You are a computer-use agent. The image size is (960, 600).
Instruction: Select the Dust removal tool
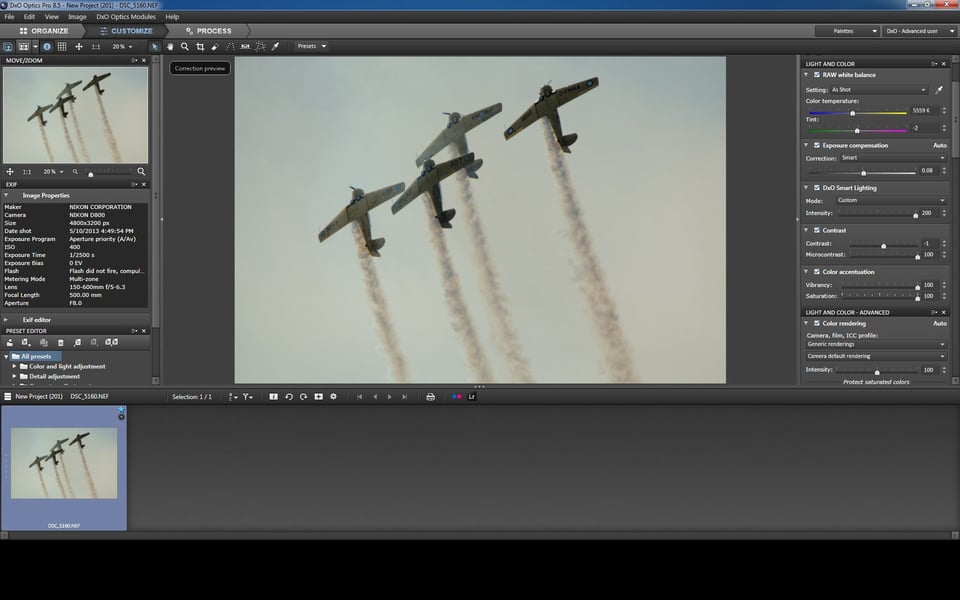click(215, 47)
